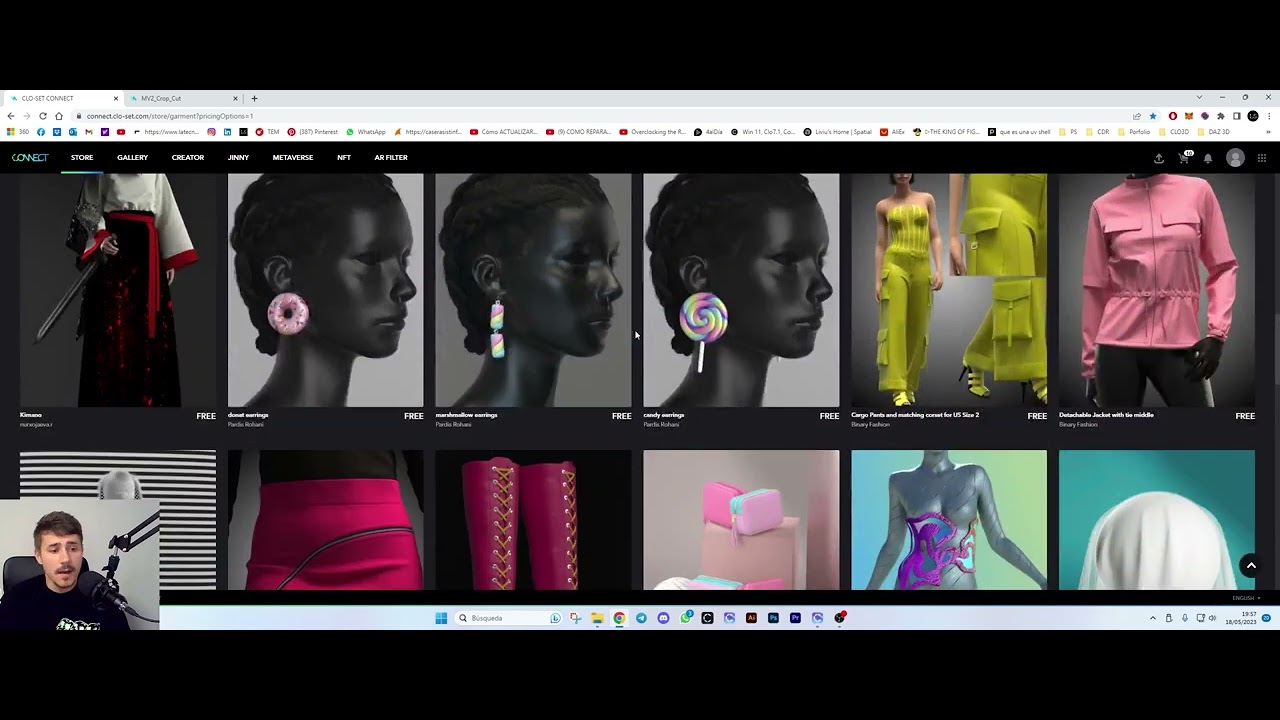Open the apps grid menu icon
This screenshot has height=720, width=1280.
tap(1262, 158)
